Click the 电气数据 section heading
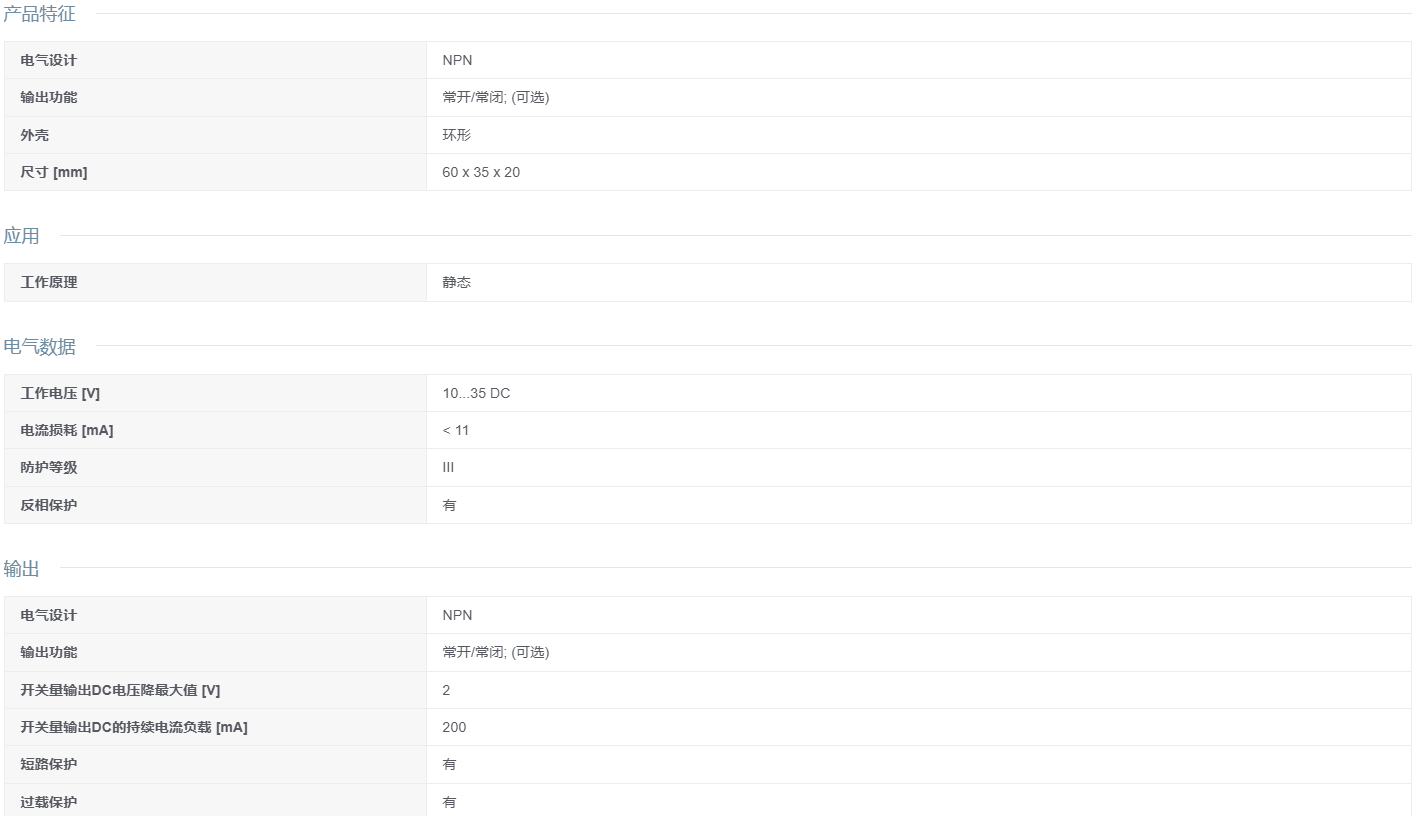1421x816 pixels. (39, 347)
